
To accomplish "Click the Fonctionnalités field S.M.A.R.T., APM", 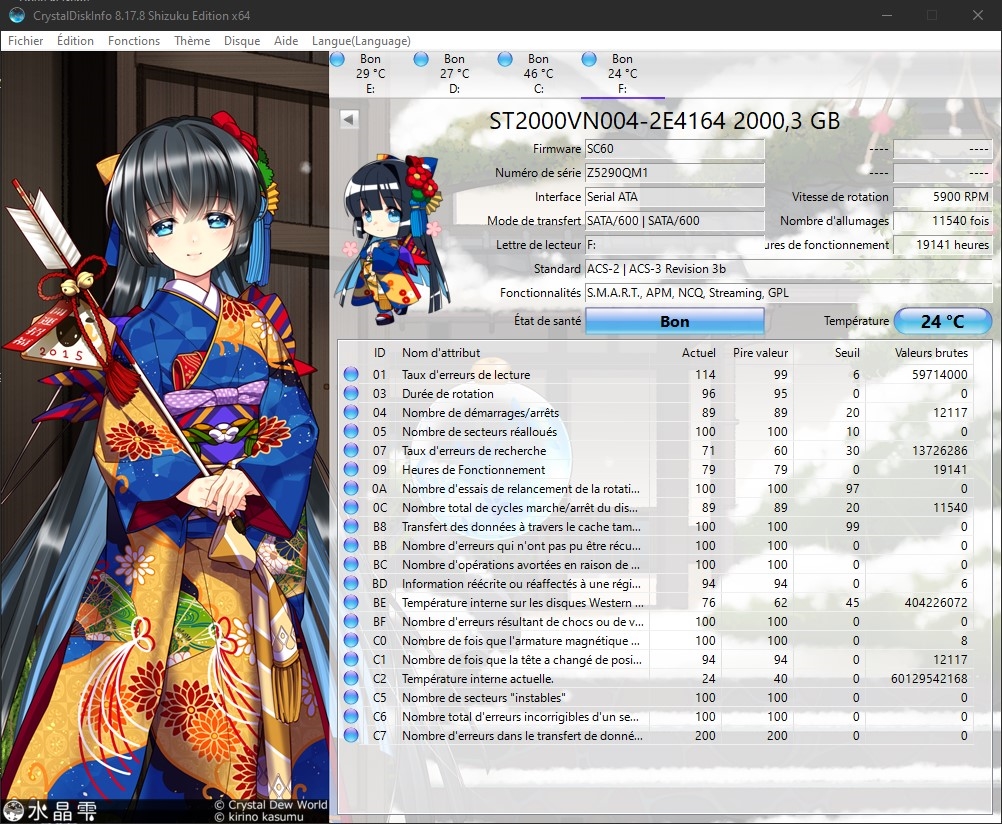I will pyautogui.click(x=789, y=293).
